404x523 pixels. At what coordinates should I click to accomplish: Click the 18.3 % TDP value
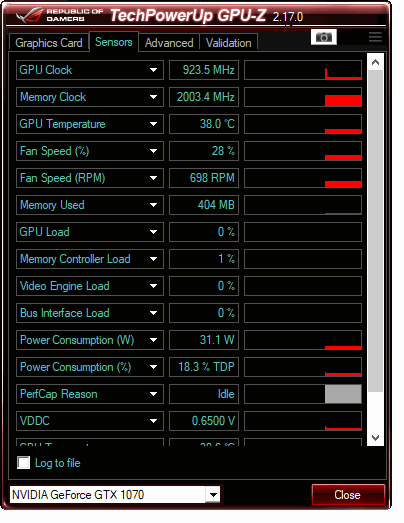coord(204,367)
